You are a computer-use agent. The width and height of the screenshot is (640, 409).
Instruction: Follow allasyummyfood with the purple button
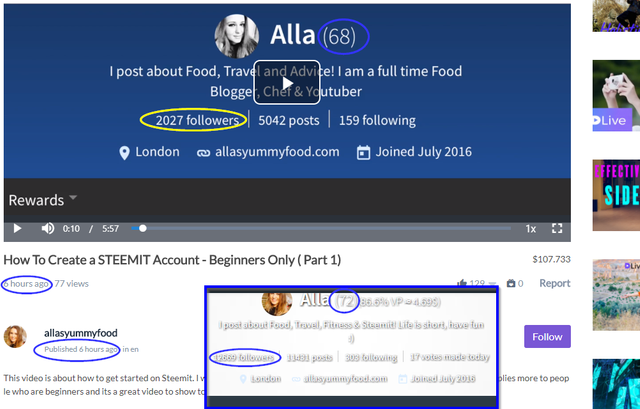click(547, 337)
